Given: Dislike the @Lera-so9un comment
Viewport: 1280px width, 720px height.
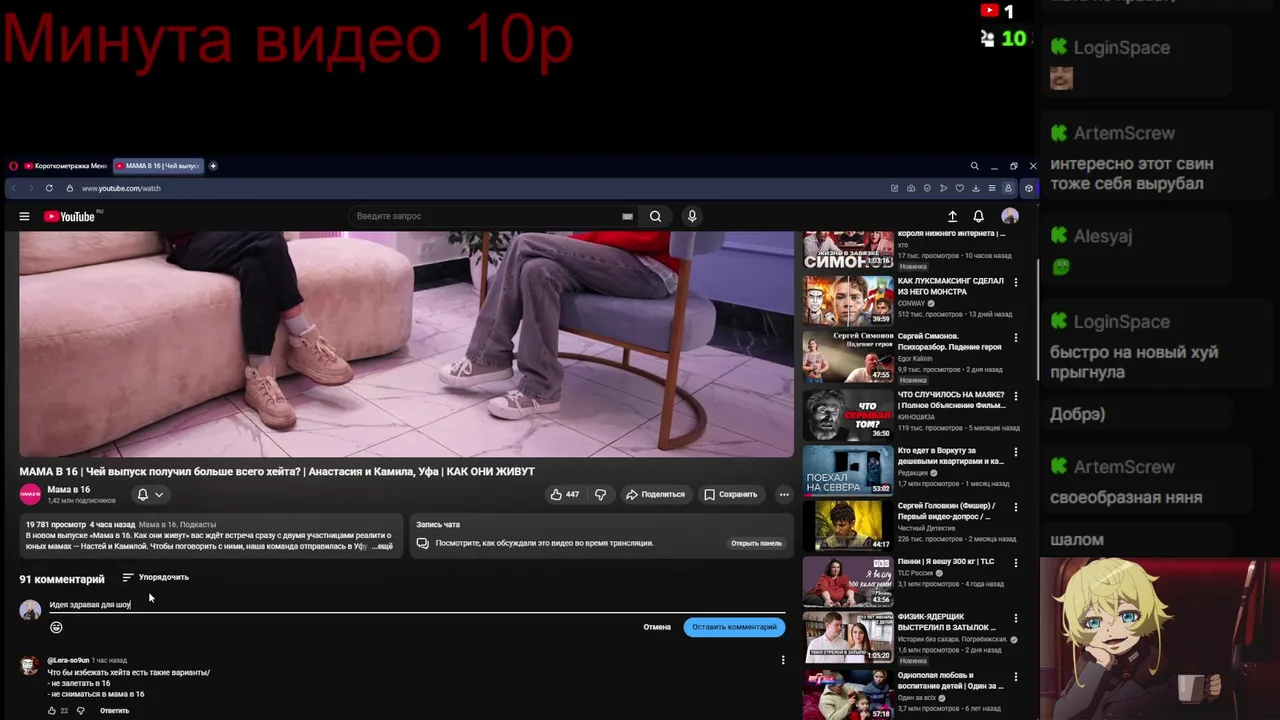Looking at the screenshot, I should pyautogui.click(x=81, y=710).
